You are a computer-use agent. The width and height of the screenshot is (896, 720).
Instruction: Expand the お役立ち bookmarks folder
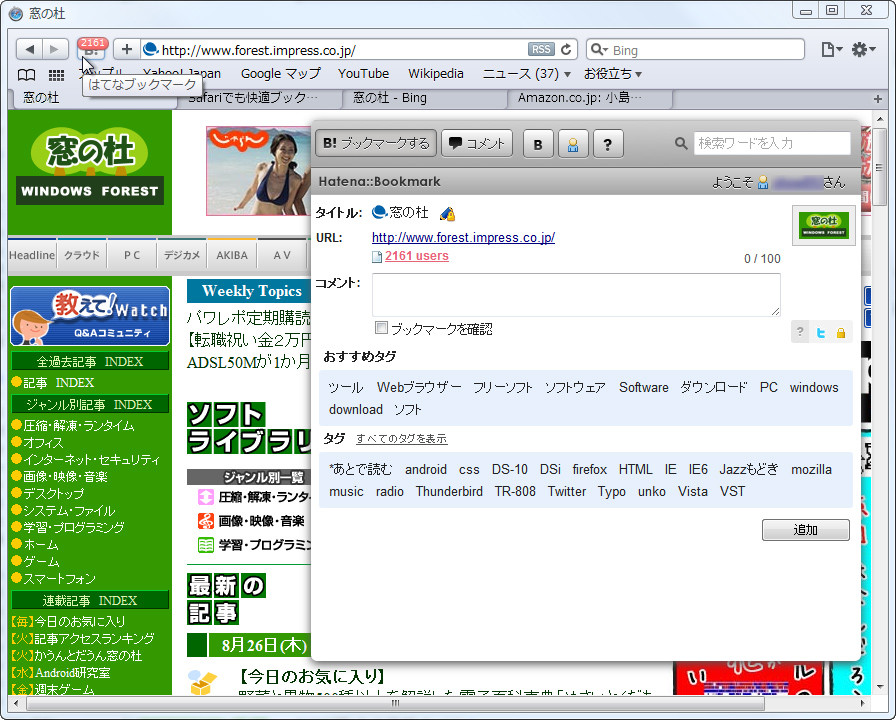(613, 74)
